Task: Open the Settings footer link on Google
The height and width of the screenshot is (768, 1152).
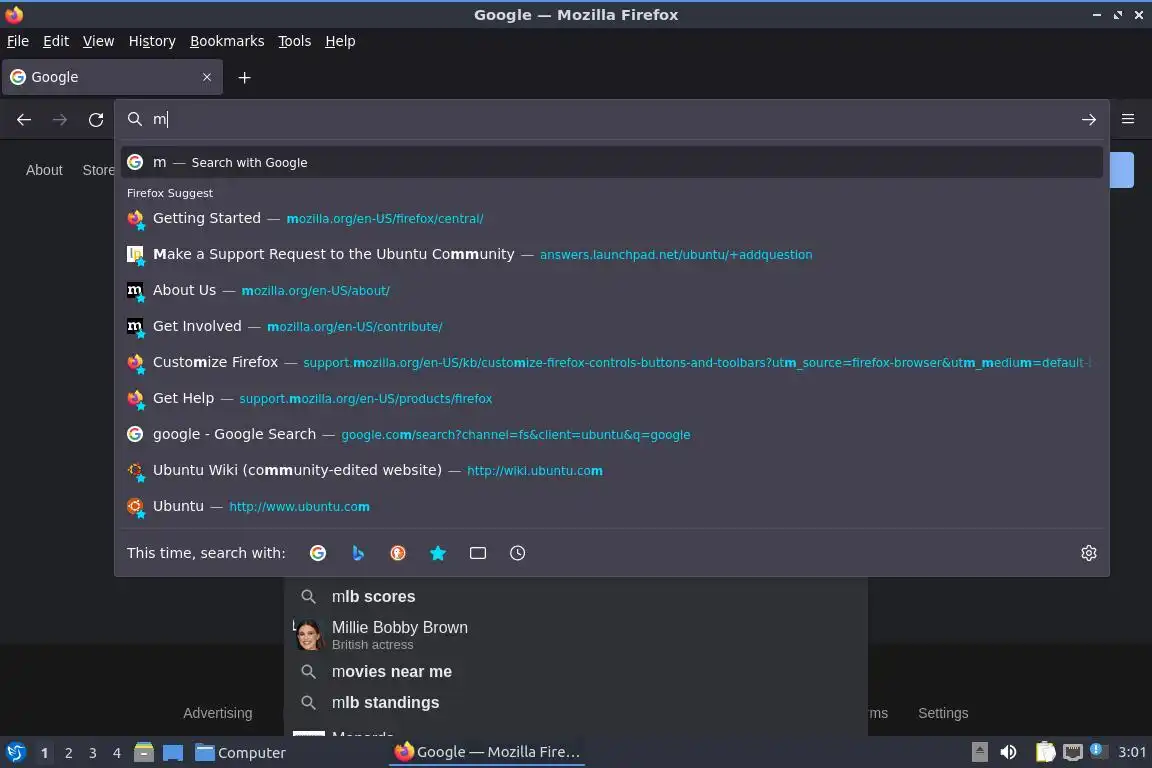Action: click(x=943, y=713)
